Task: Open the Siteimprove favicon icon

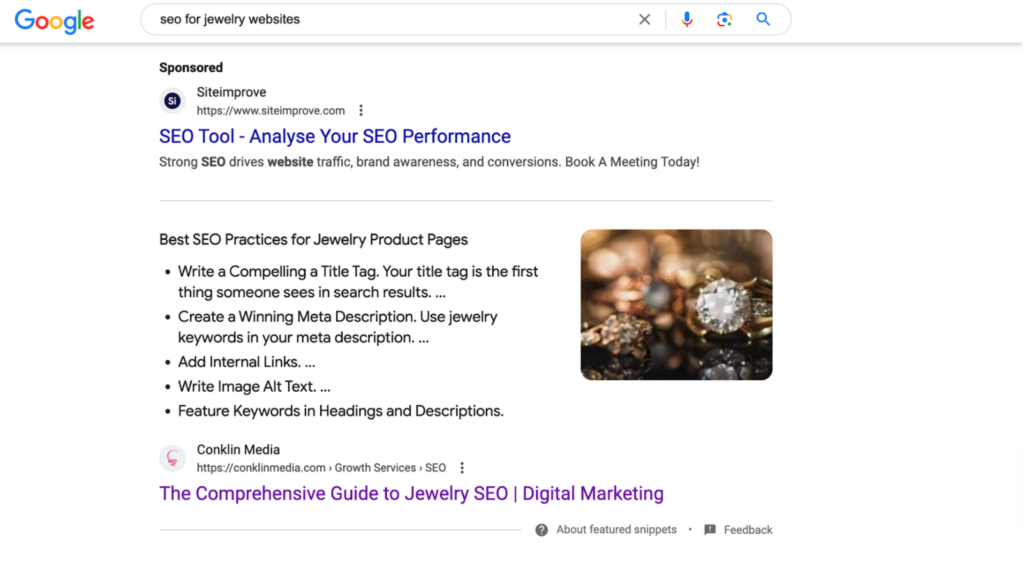Action: tap(172, 101)
